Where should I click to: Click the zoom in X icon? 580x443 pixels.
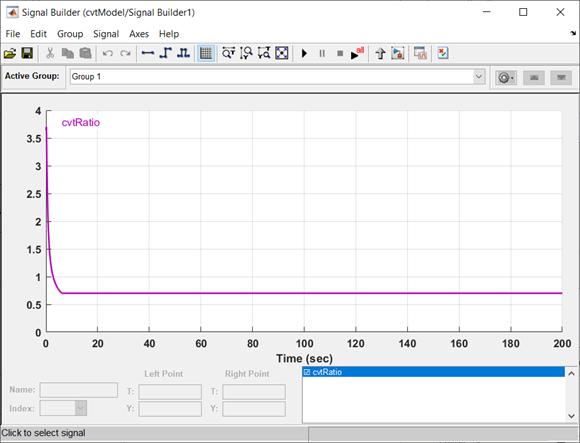pyautogui.click(x=228, y=54)
